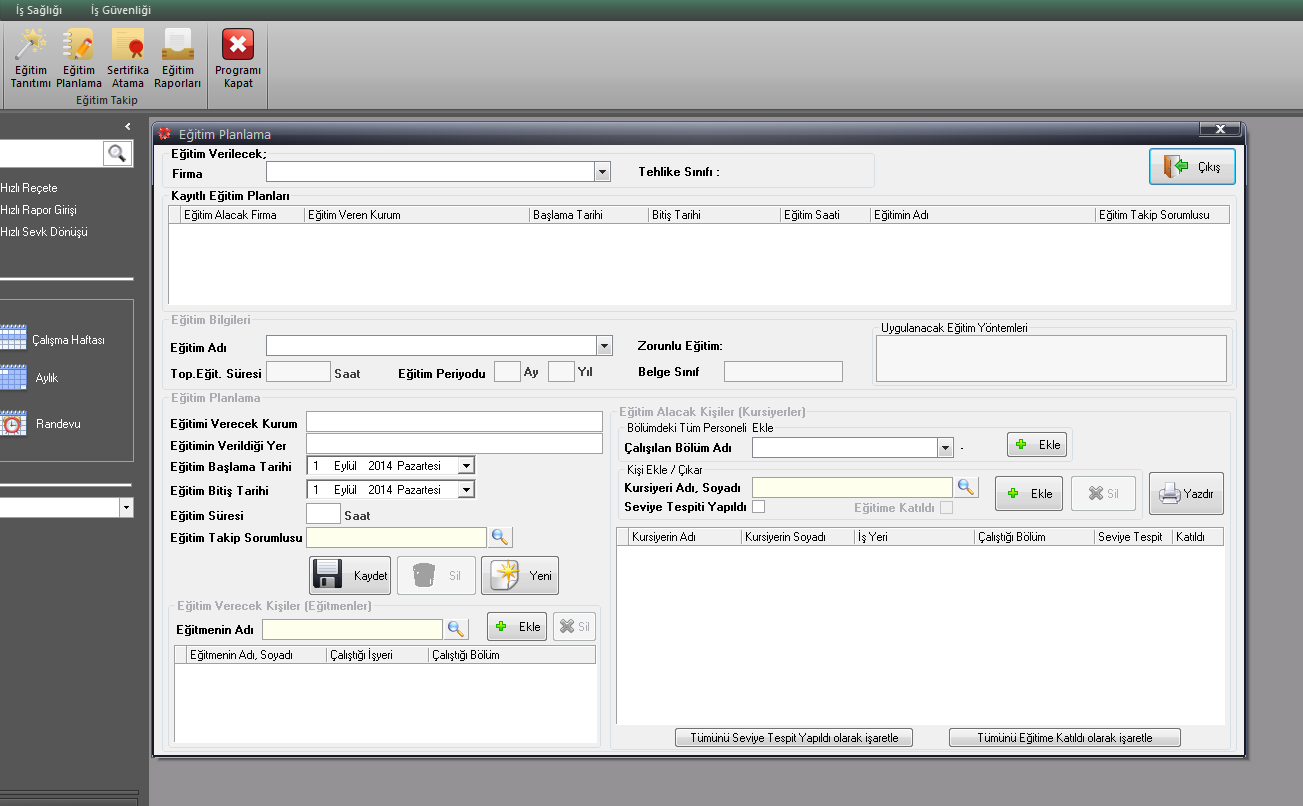The image size is (1303, 806).
Task: Click the left sidebar search box
Action: (x=51, y=153)
